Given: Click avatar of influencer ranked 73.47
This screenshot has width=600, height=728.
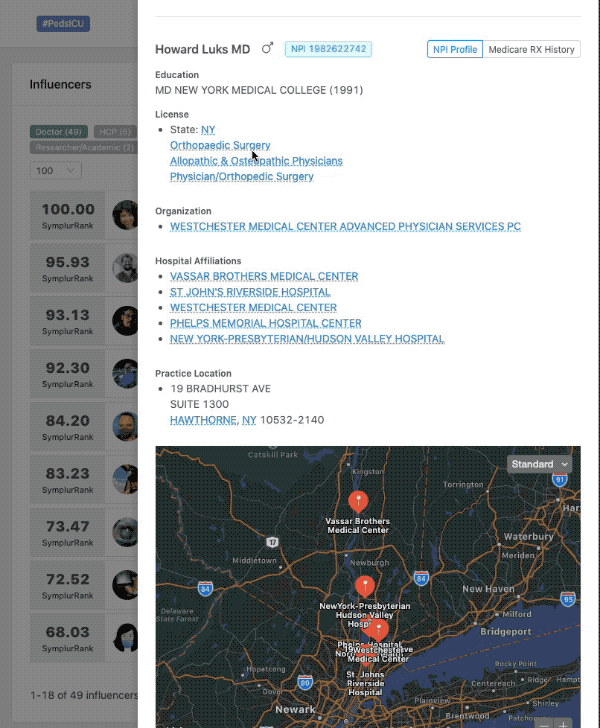Looking at the screenshot, I should click(x=125, y=532).
